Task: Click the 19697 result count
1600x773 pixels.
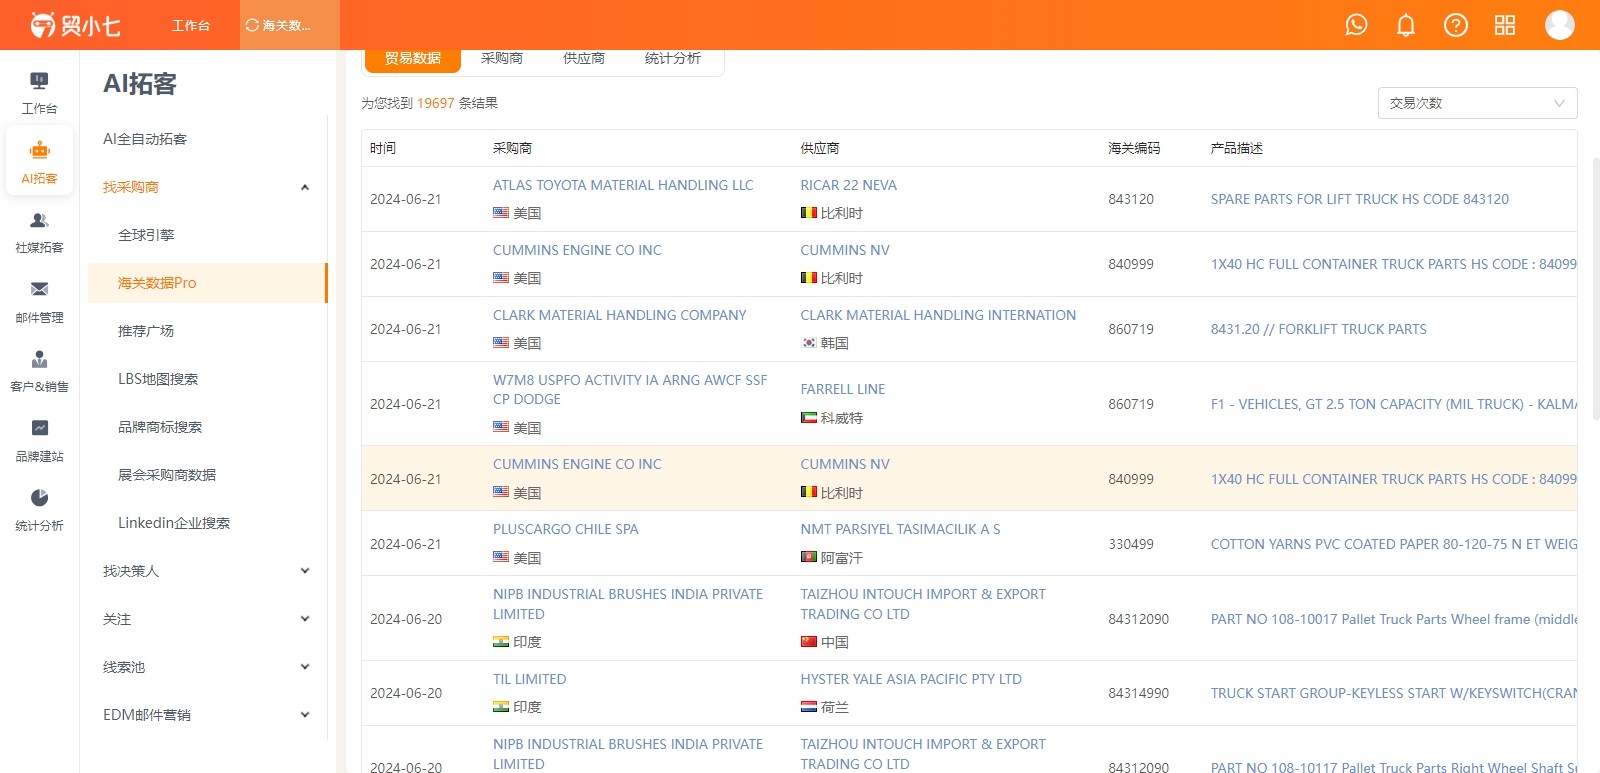Action: click(435, 103)
